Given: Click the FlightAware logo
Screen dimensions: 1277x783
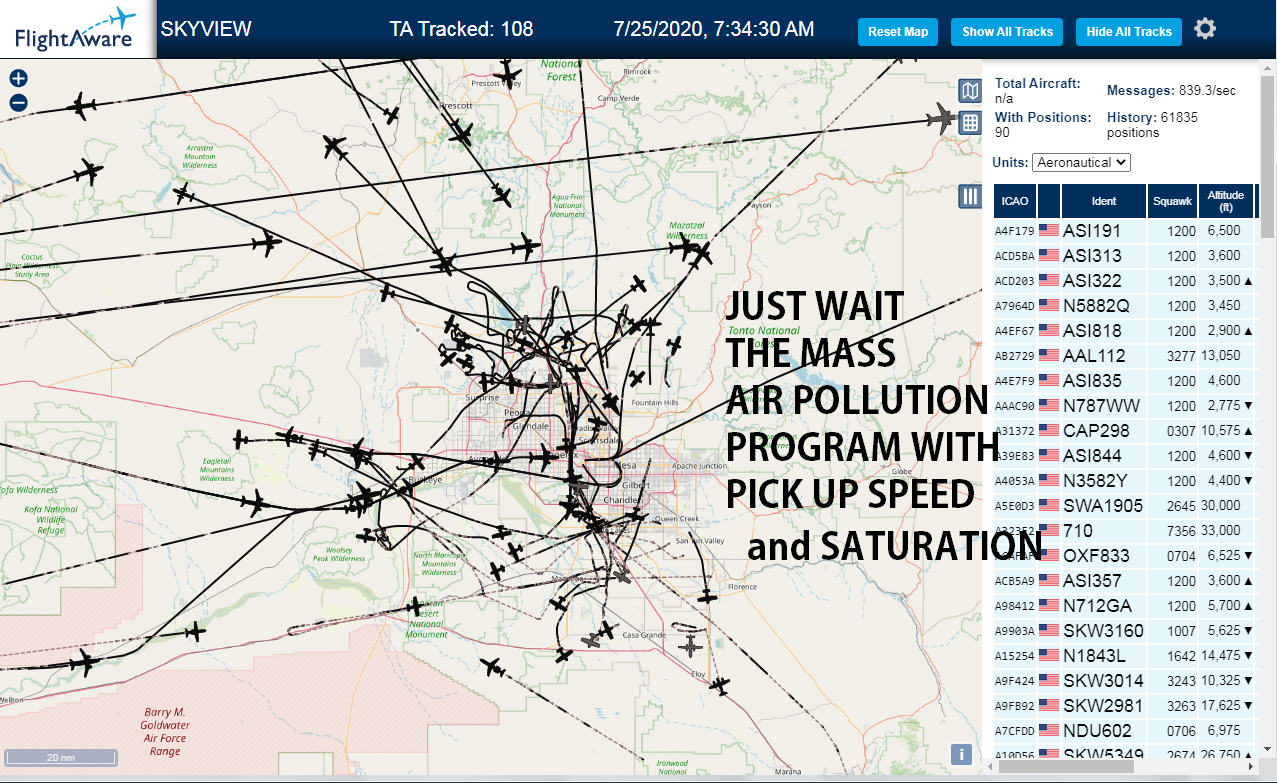Looking at the screenshot, I should click(77, 30).
